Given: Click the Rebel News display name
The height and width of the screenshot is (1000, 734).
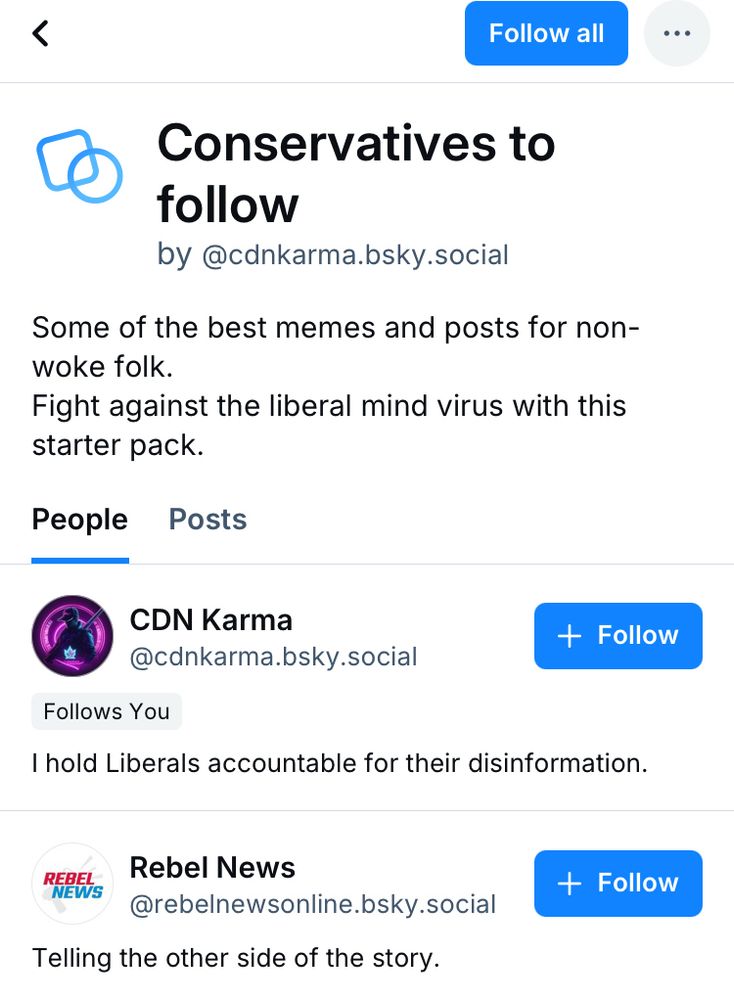Looking at the screenshot, I should click(x=212, y=868).
